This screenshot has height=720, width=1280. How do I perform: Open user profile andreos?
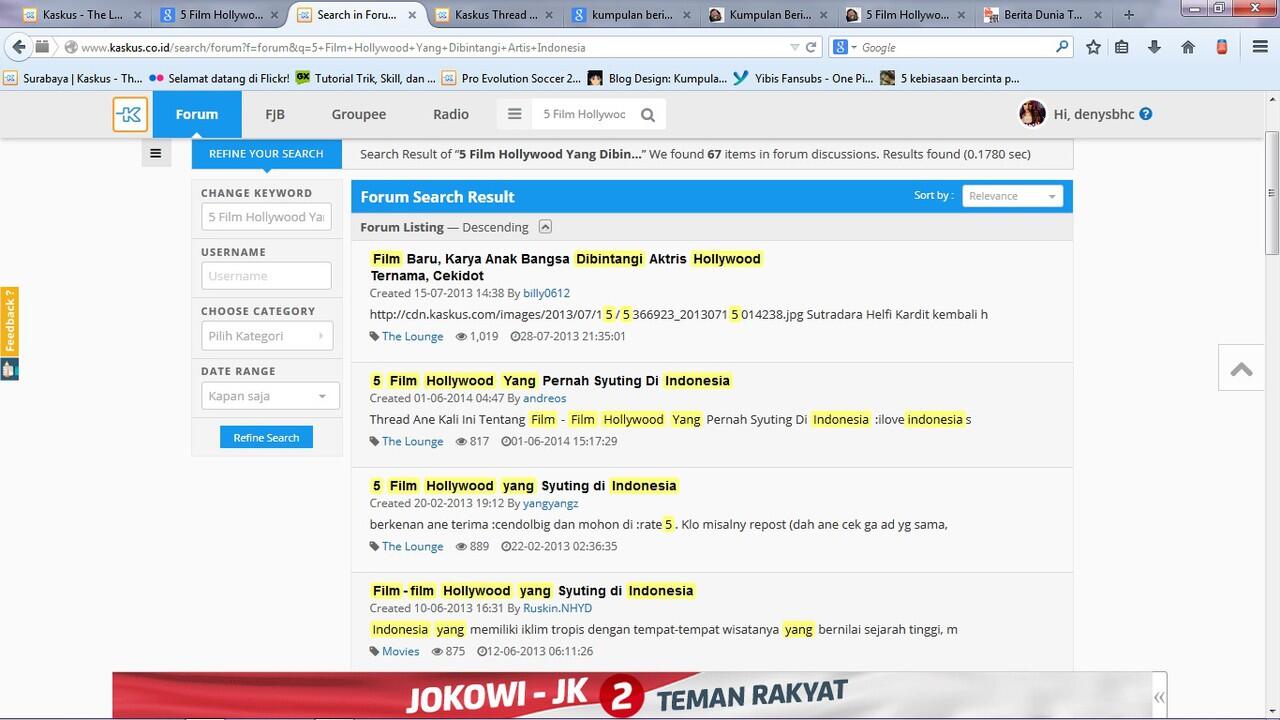tap(544, 398)
